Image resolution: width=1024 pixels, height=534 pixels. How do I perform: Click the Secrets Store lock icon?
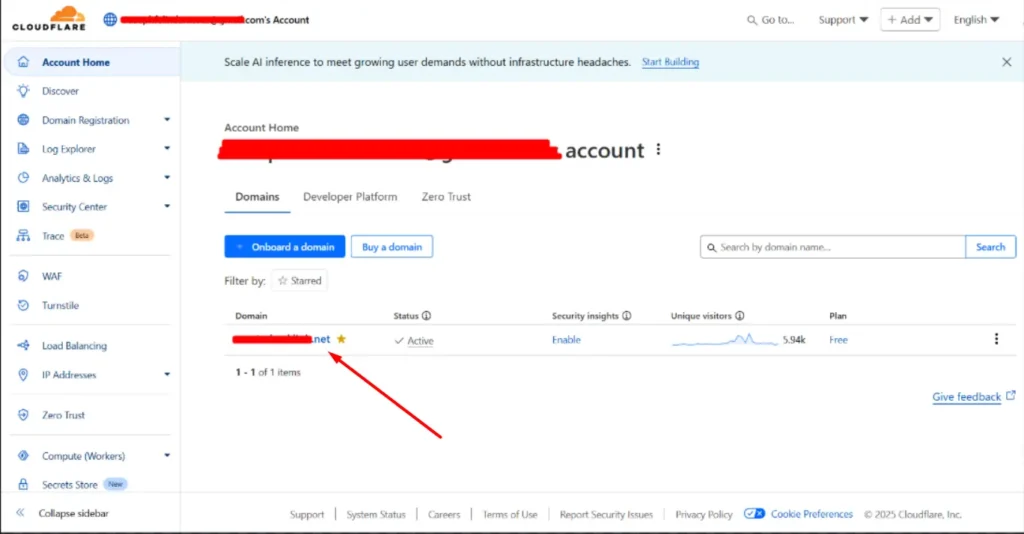(x=23, y=484)
